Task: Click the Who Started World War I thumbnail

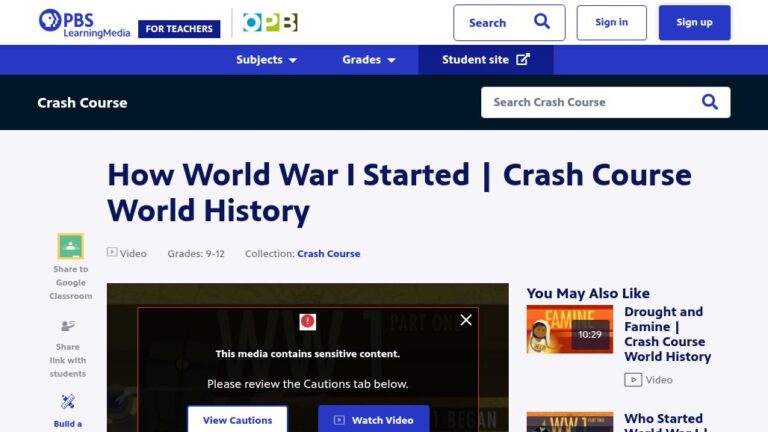Action: (x=570, y=422)
